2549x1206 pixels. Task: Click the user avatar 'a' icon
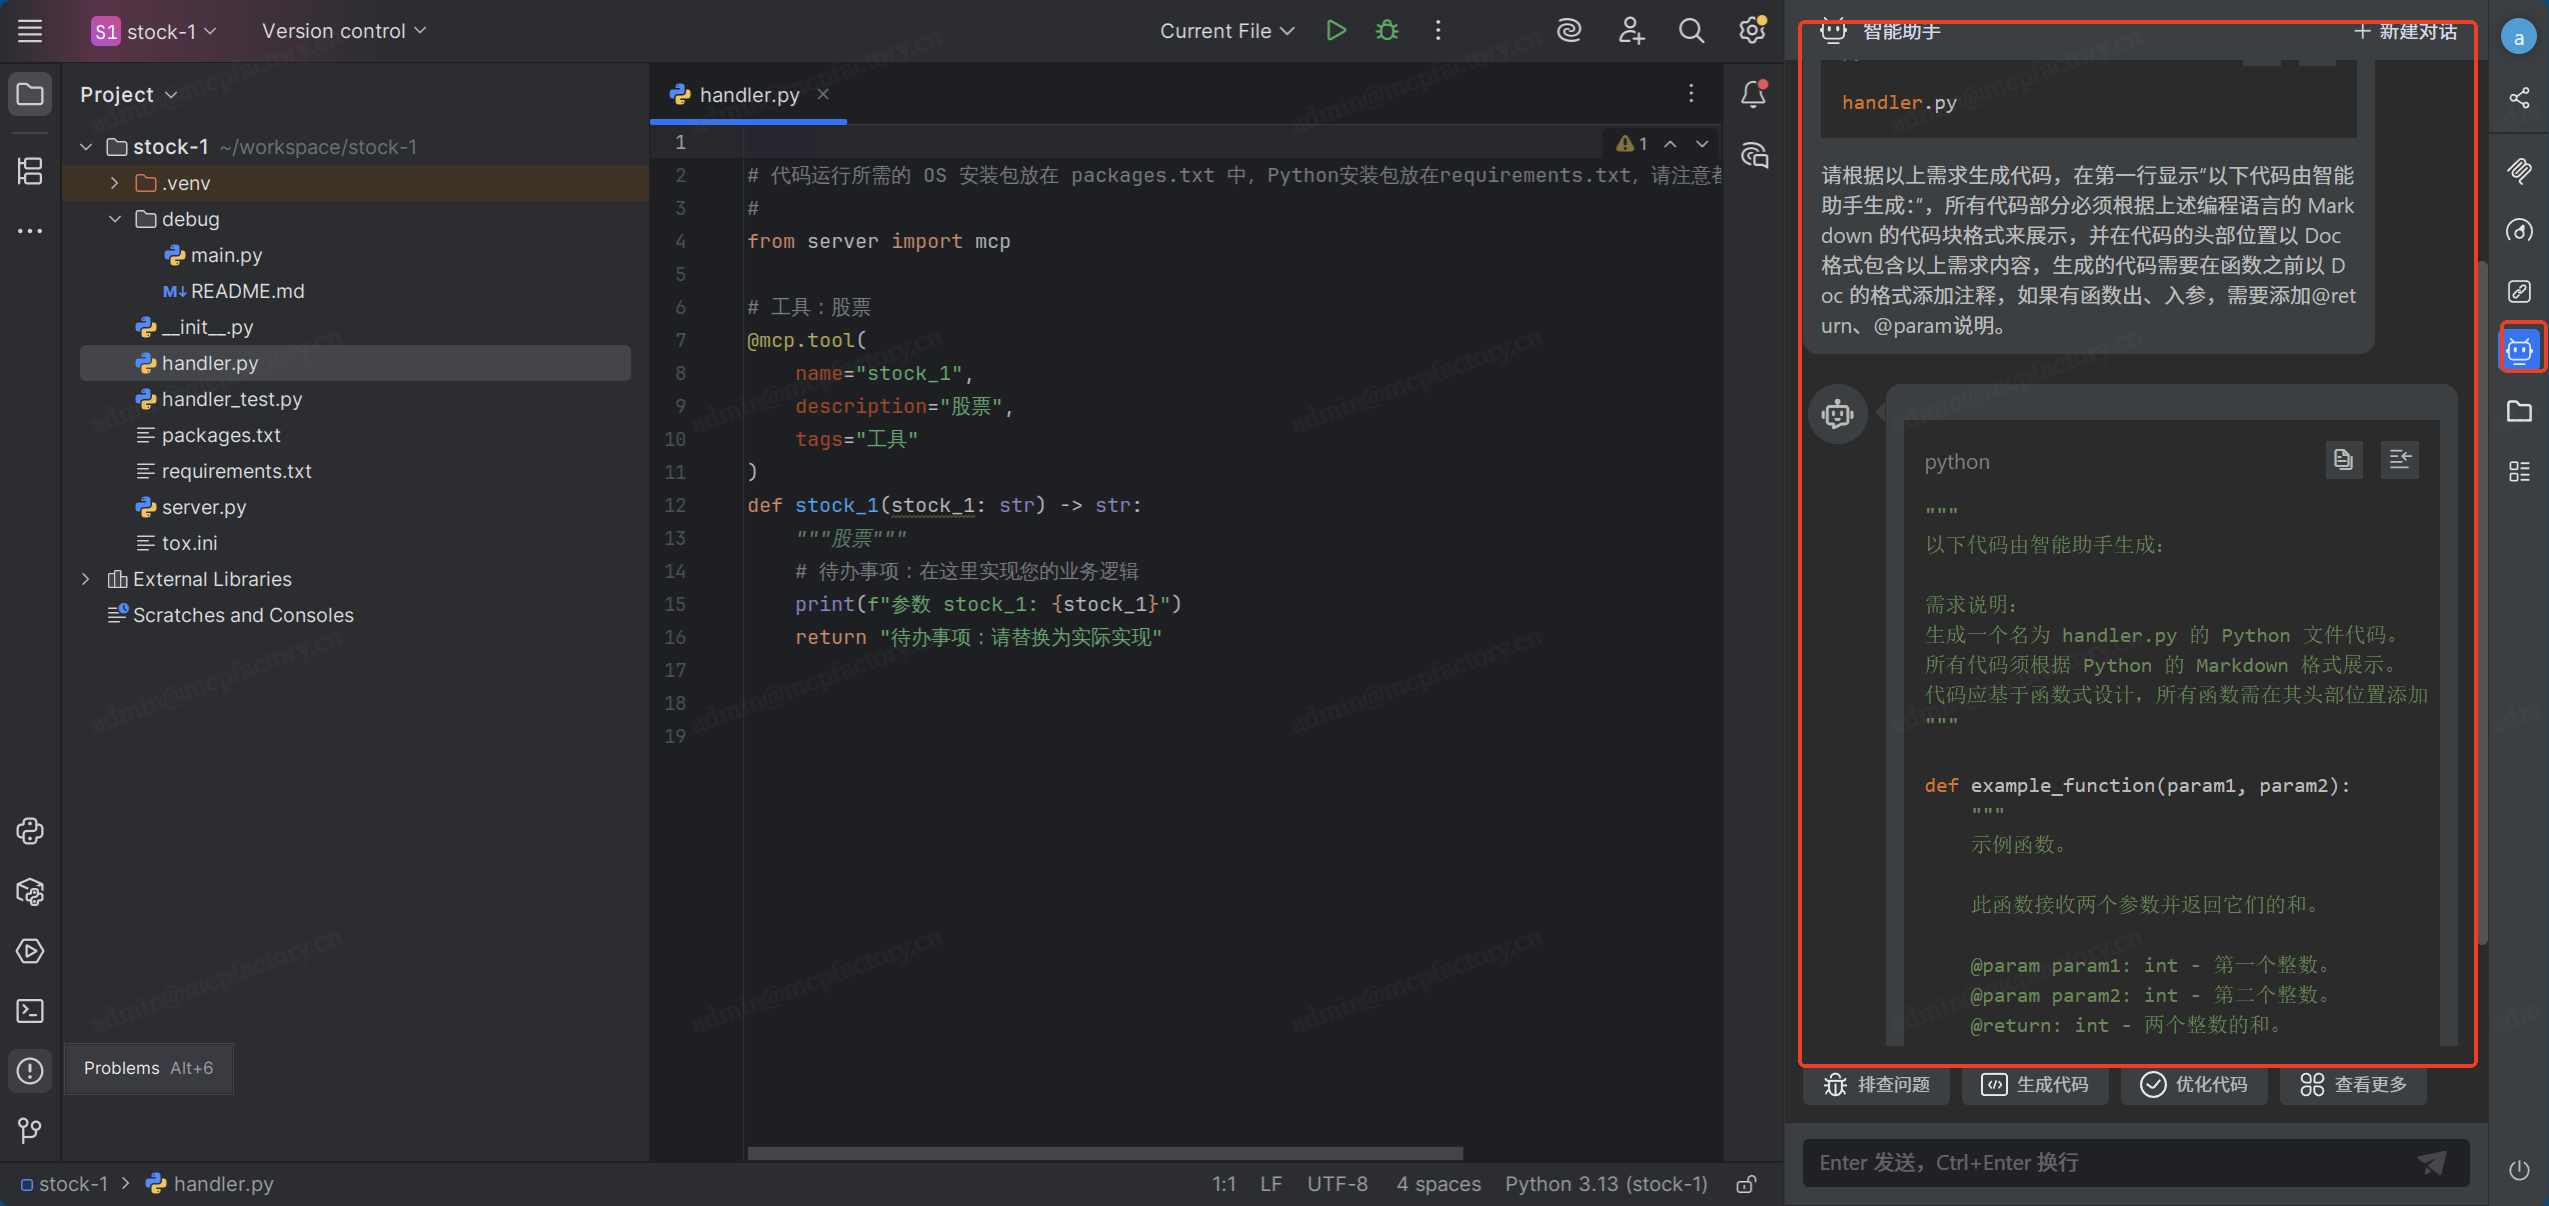tap(2519, 38)
